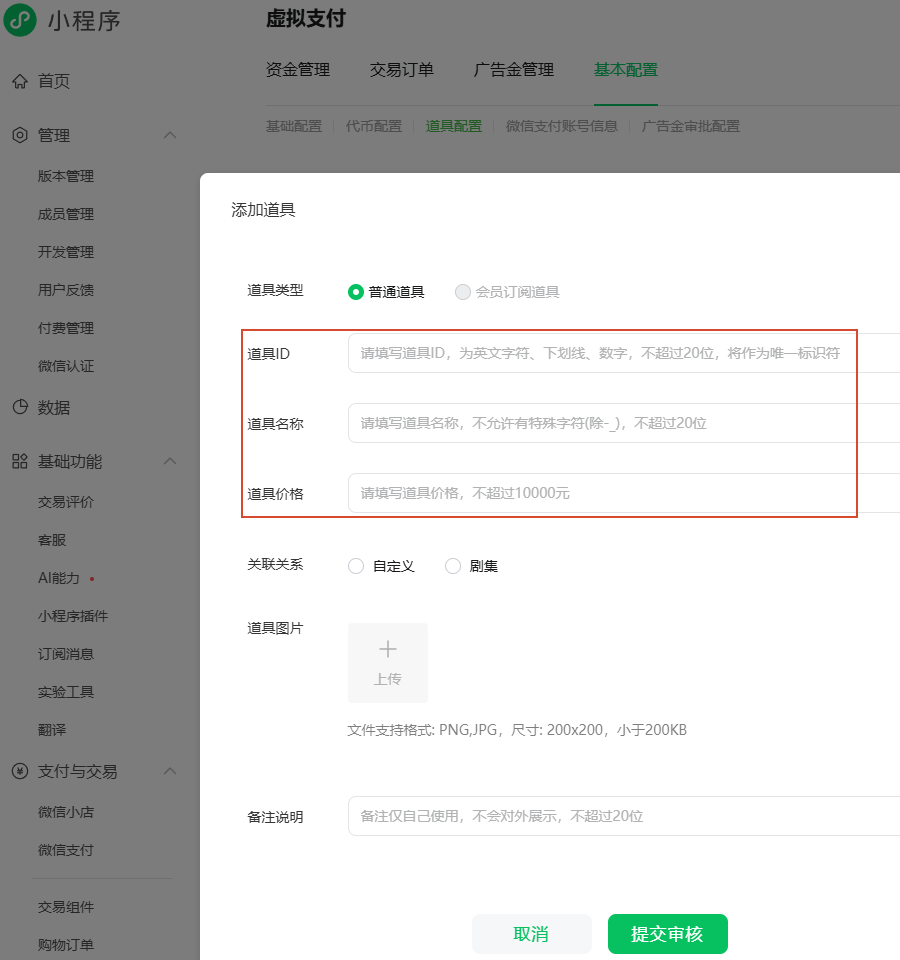The width and height of the screenshot is (900, 960).
Task: Click the pie chart icon beside 数据
Action: tap(20, 407)
